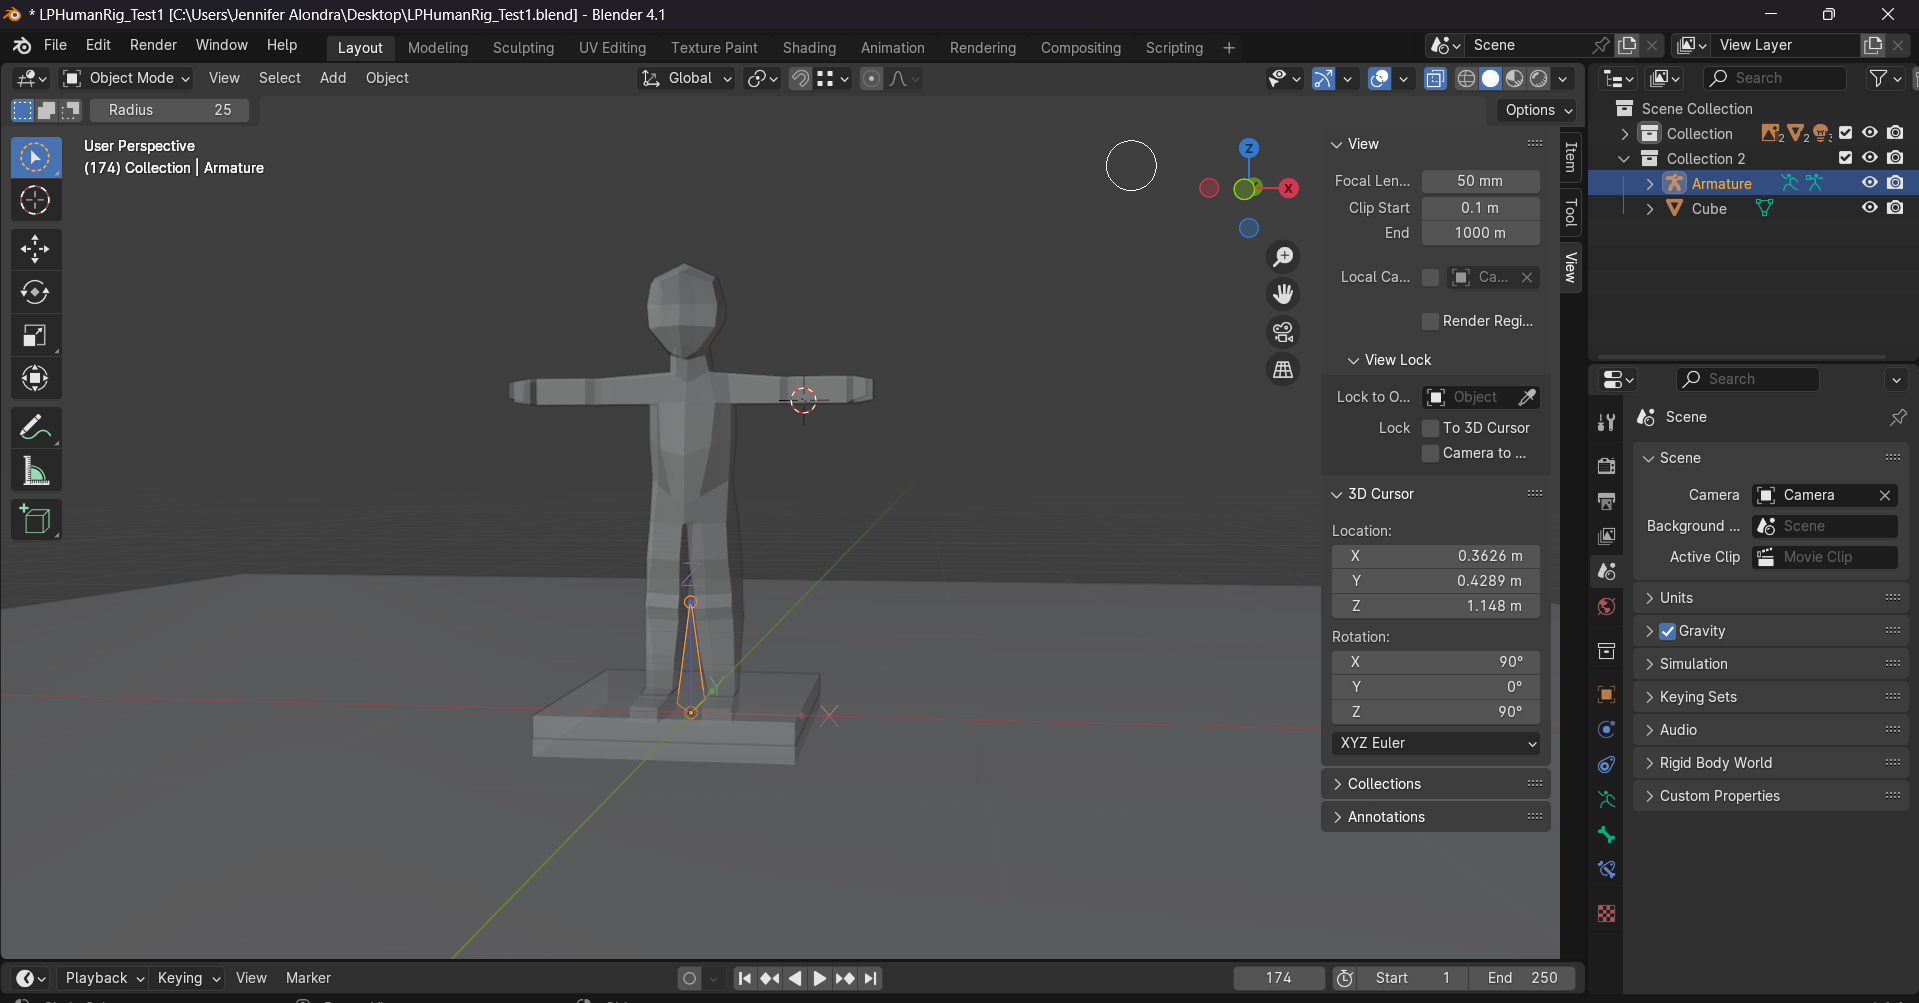Open World properties globe icon

click(x=1606, y=607)
